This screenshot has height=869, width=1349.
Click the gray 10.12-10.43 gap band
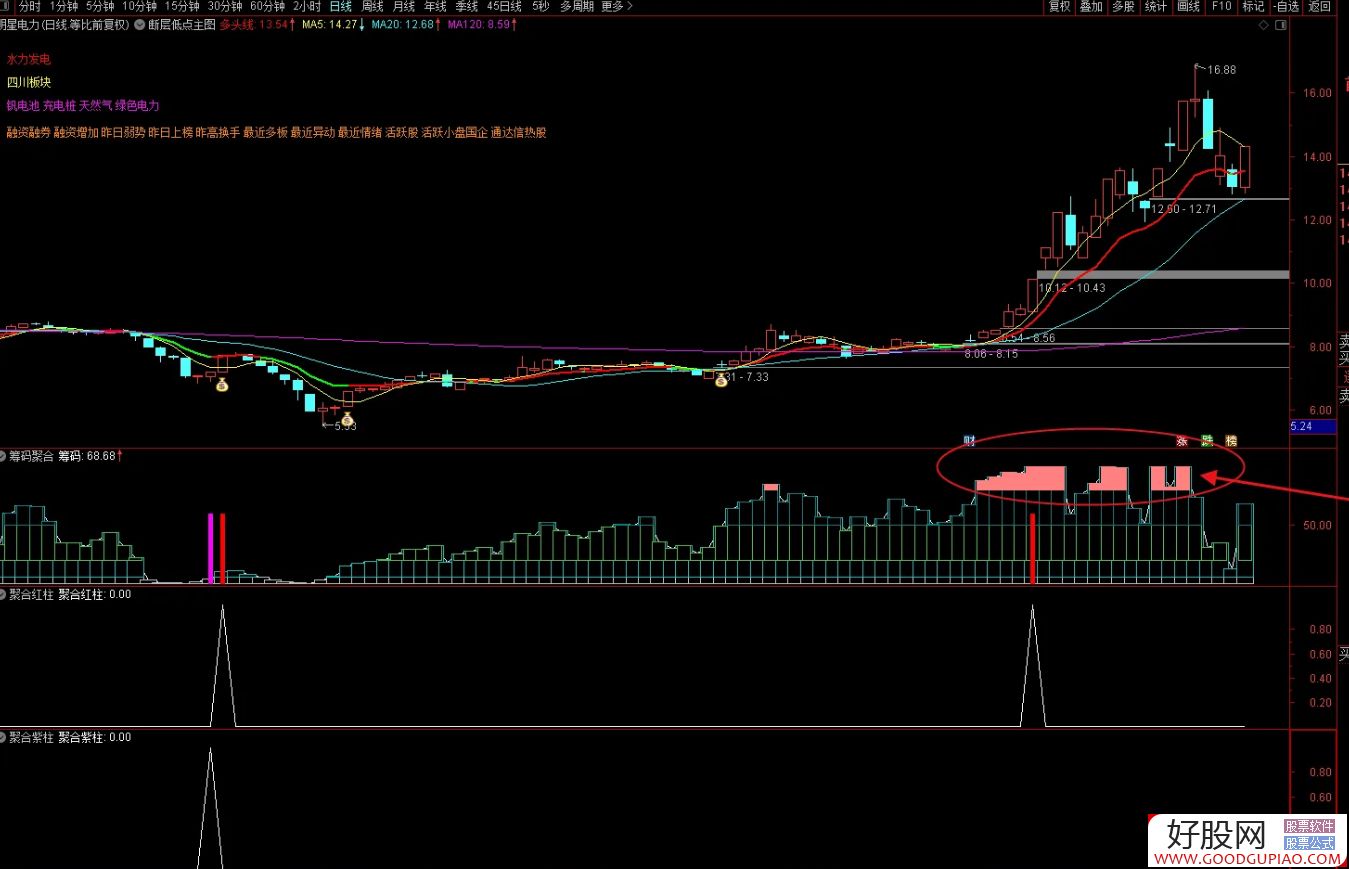1162,274
